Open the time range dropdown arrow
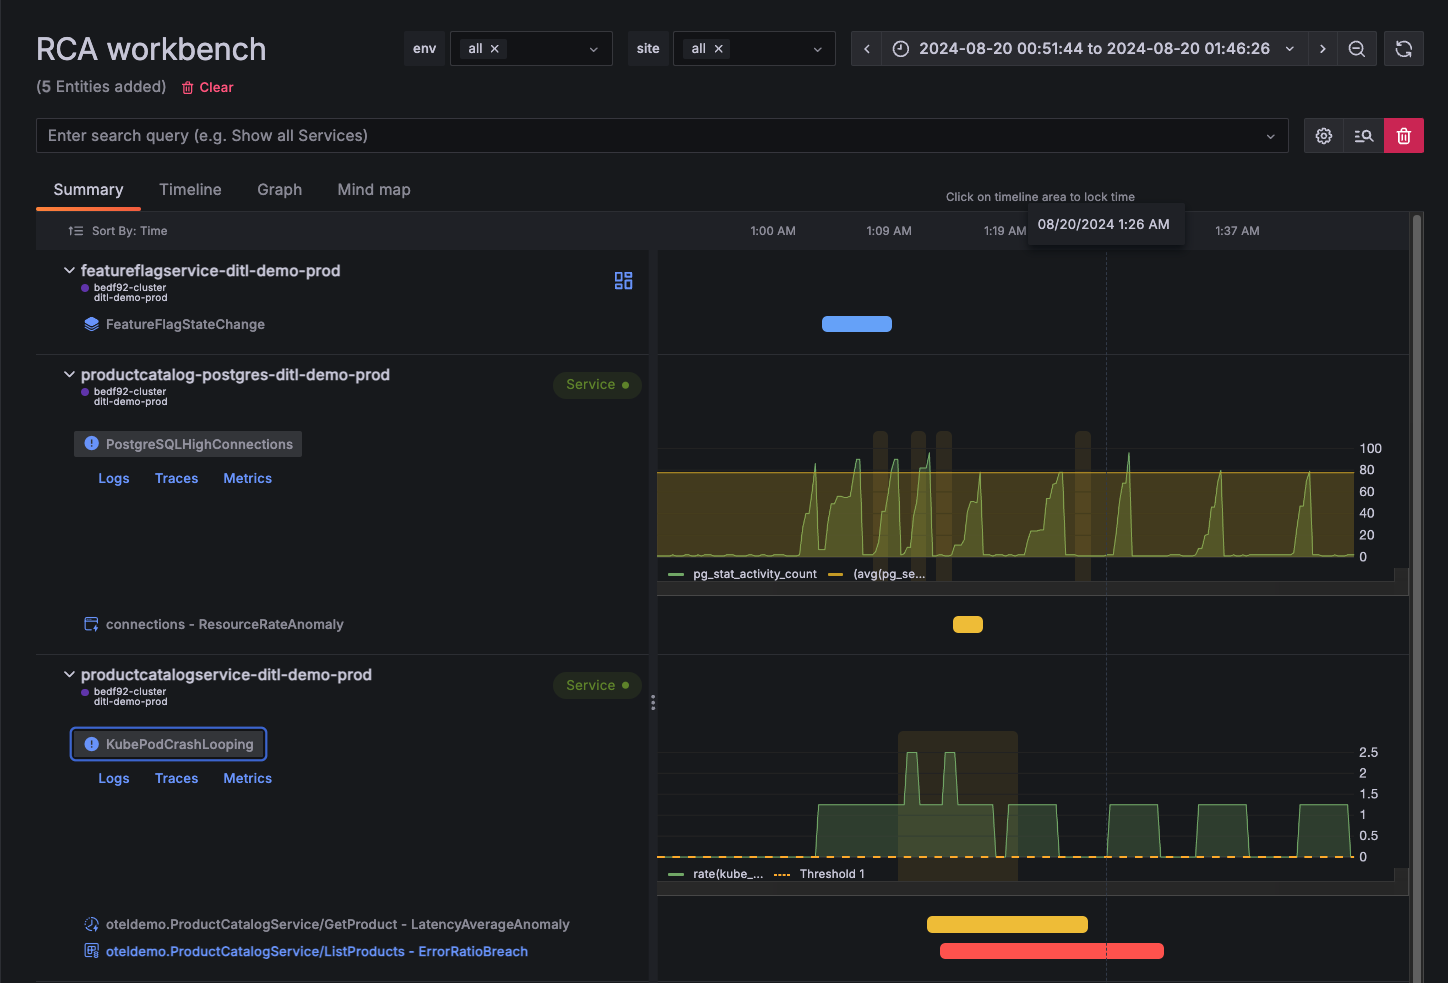 click(x=1290, y=48)
